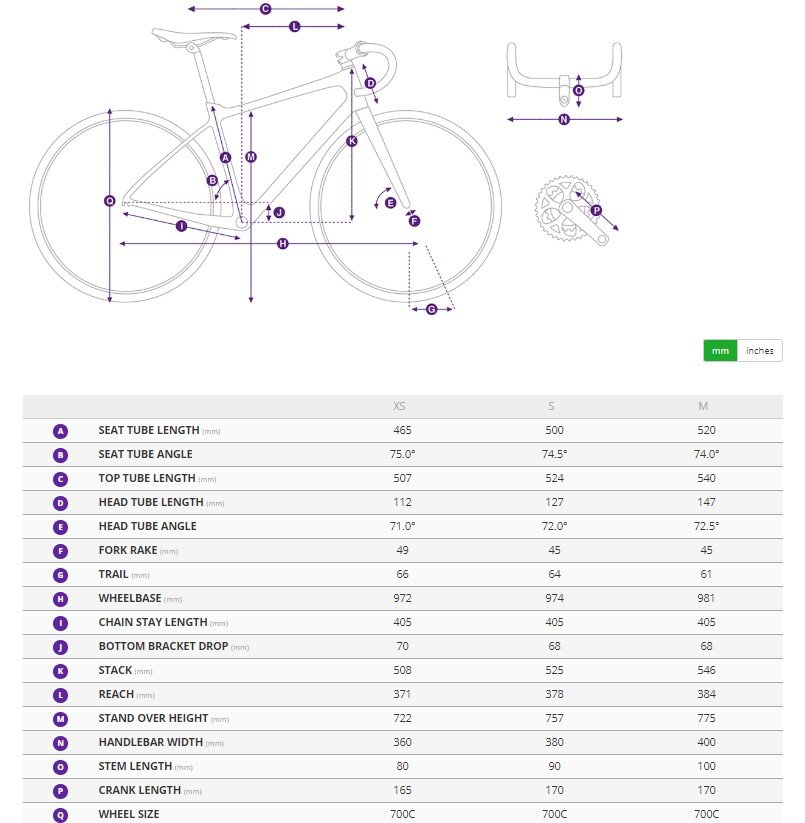Click the C top tube marker on diagram
This screenshot has width=805, height=823.
tap(266, 9)
